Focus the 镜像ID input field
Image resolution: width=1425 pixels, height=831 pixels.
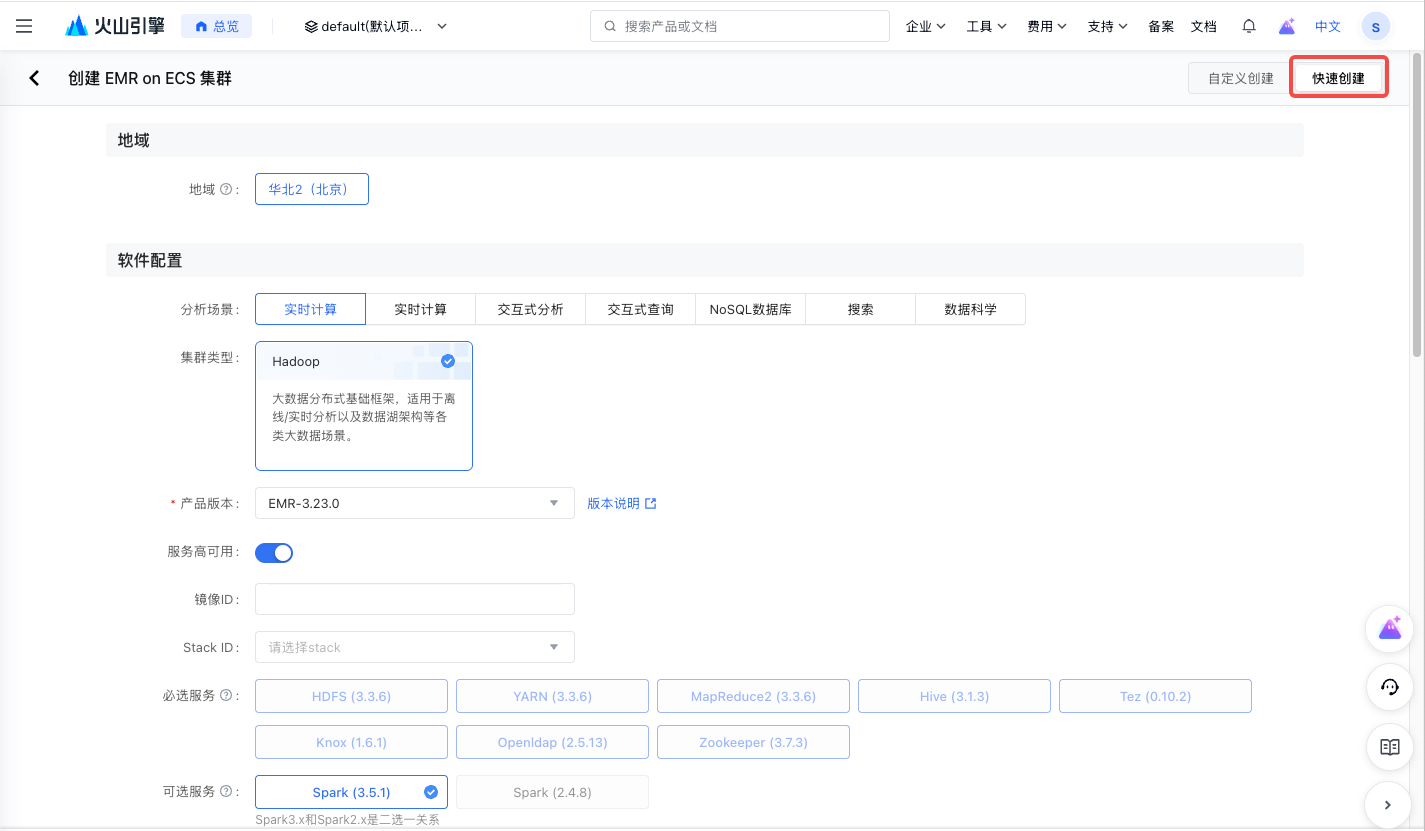click(x=415, y=599)
